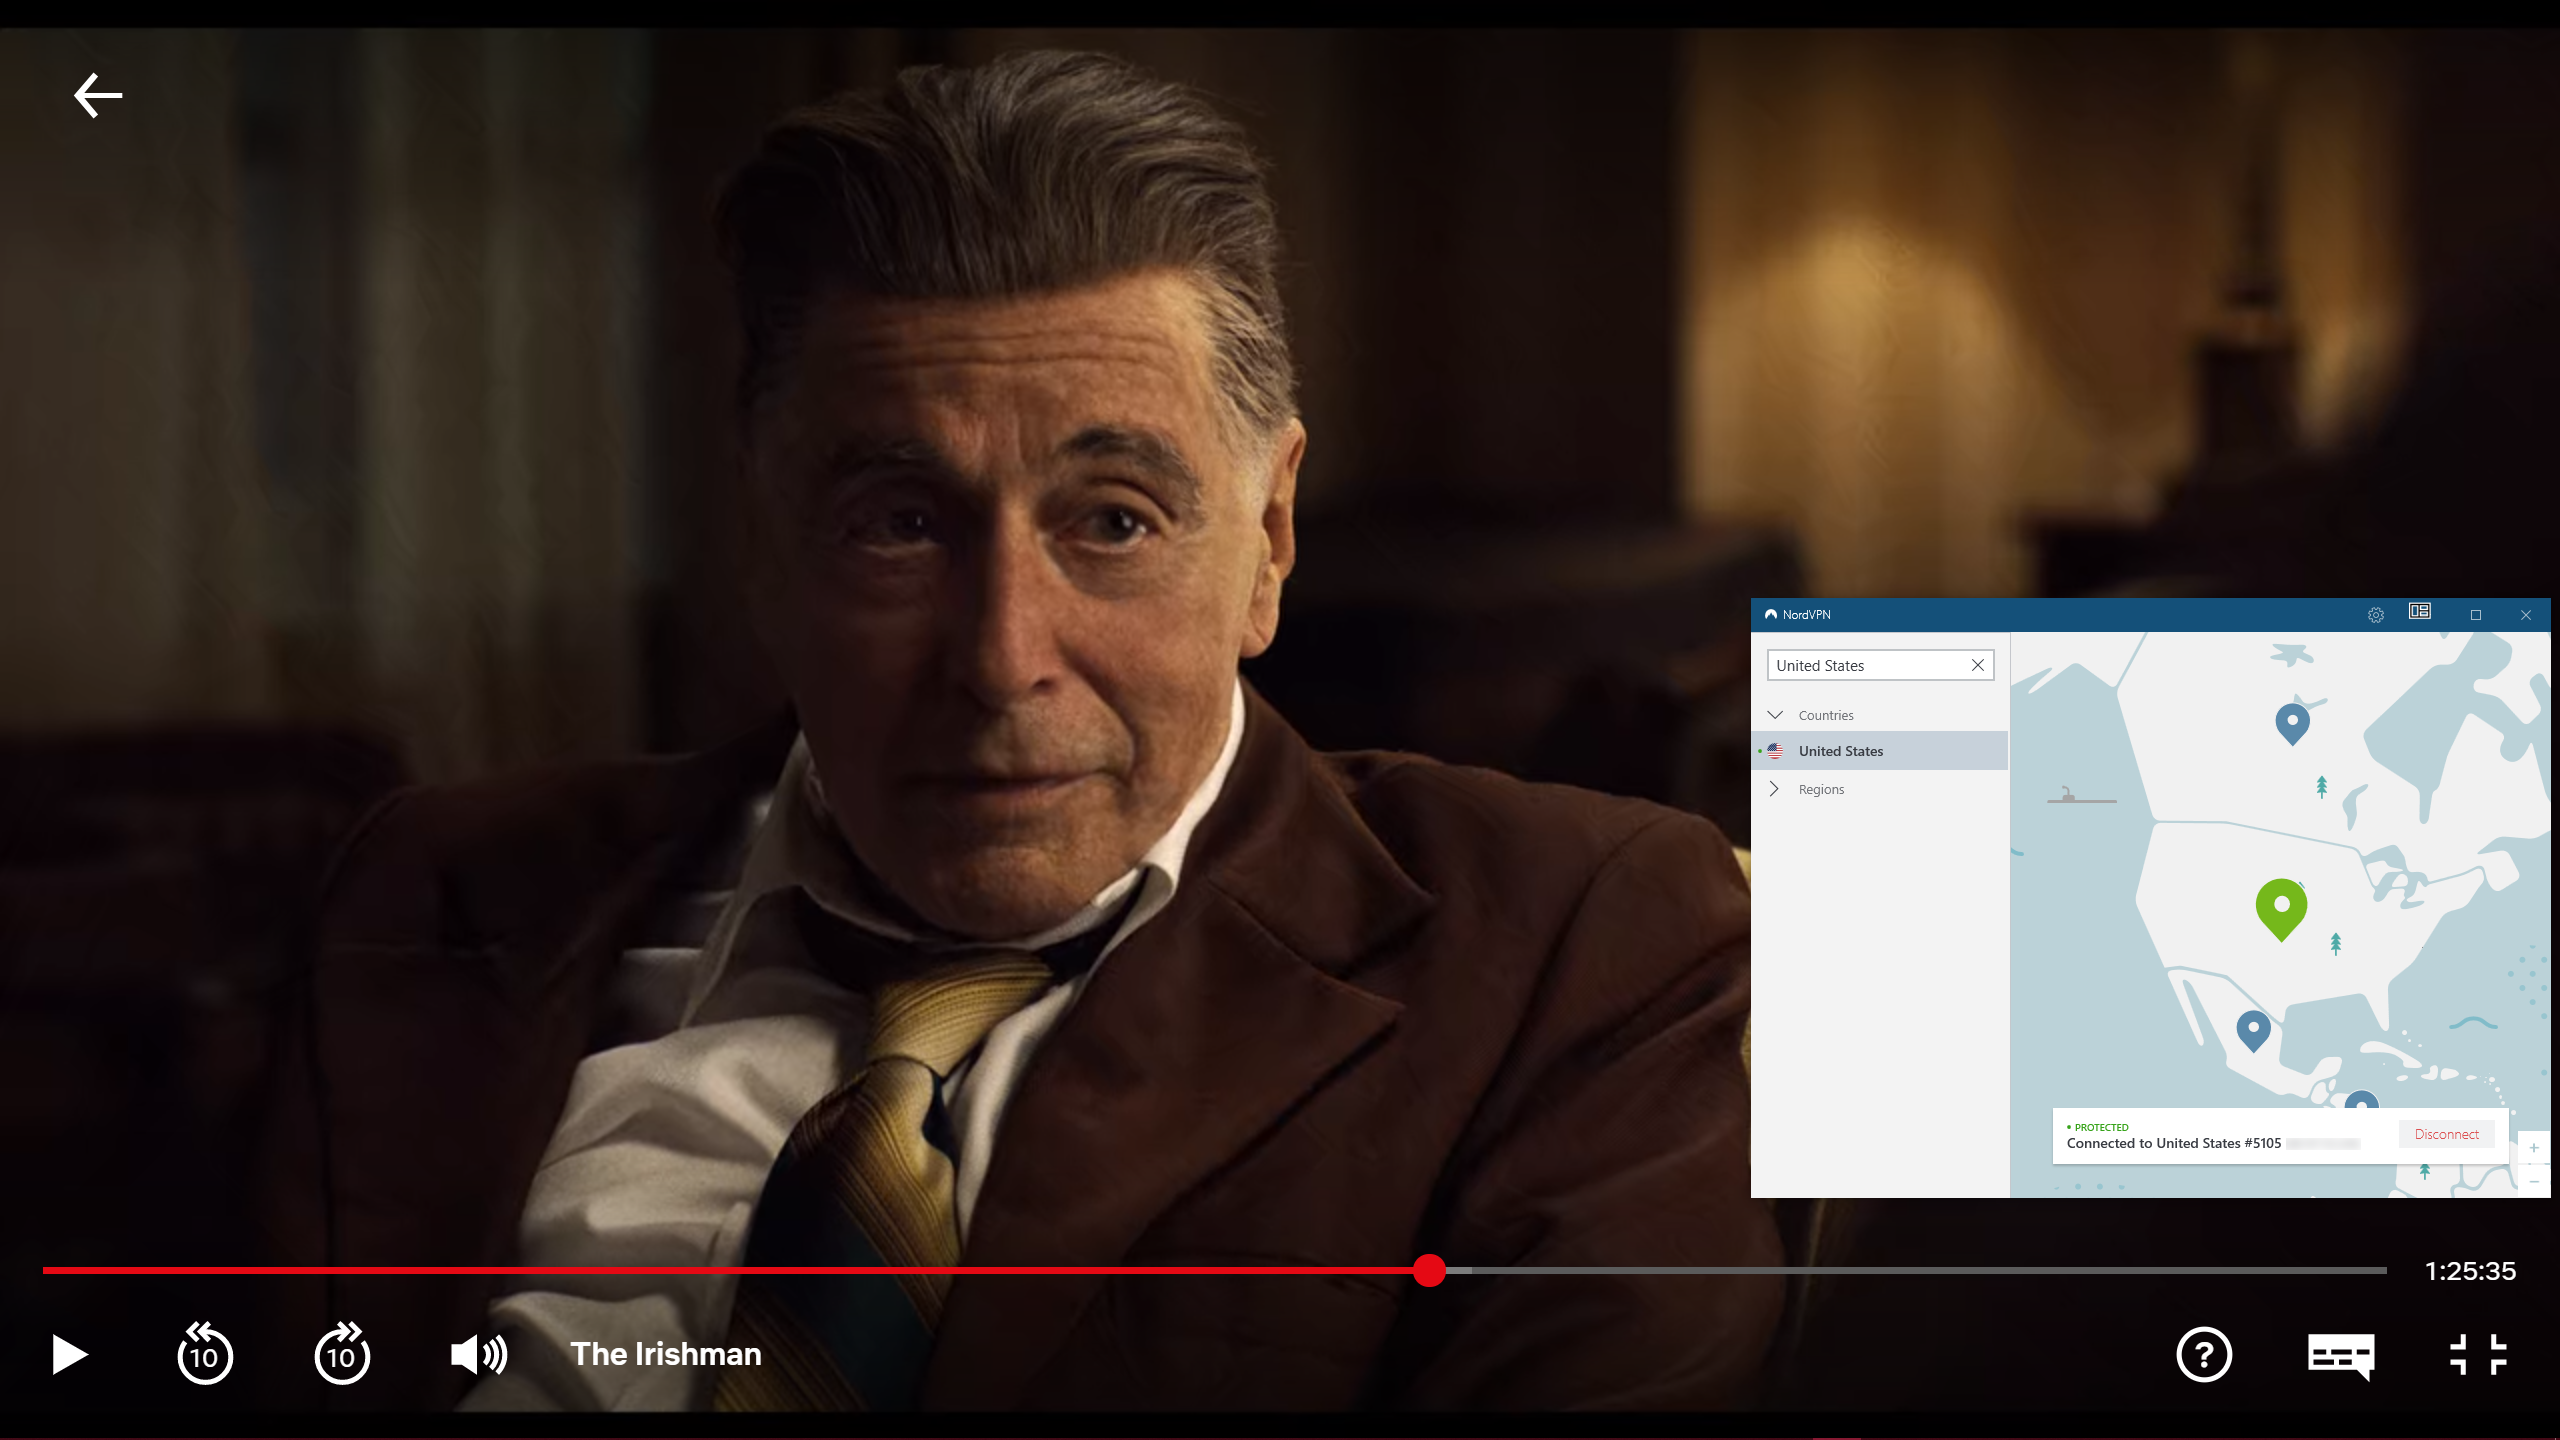Expand the Regions section

1775,789
